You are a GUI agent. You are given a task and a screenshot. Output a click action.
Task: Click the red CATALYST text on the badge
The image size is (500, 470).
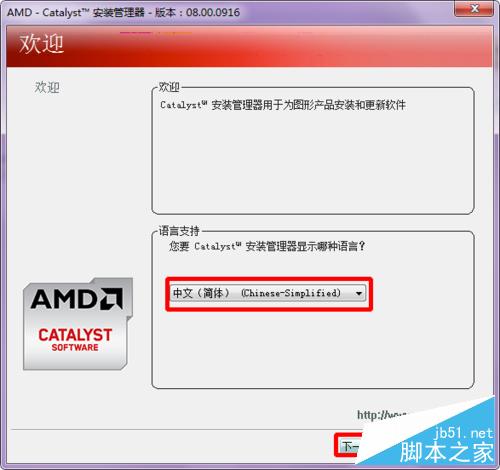tap(75, 335)
